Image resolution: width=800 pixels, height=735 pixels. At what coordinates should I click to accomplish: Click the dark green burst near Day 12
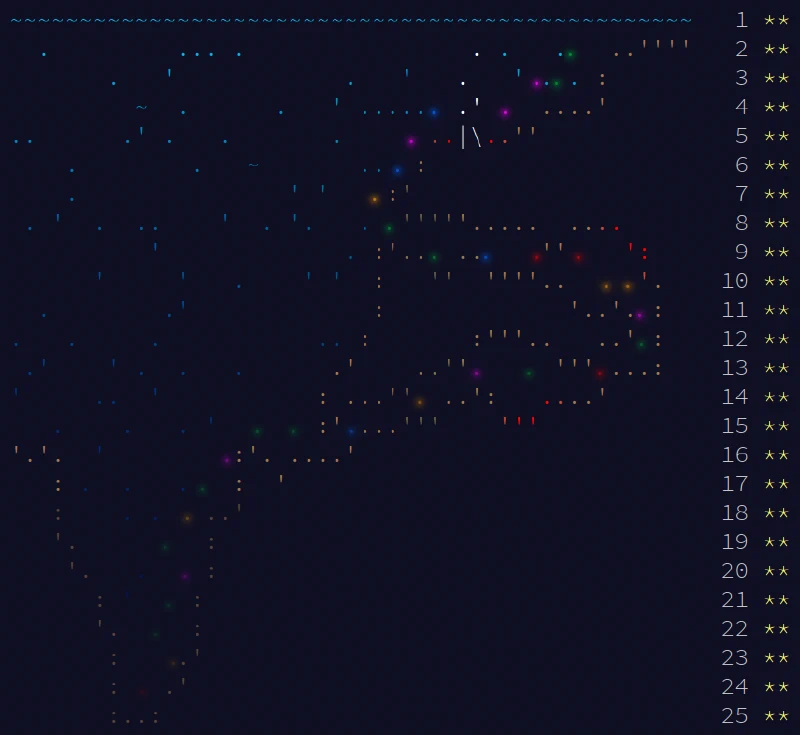pyautogui.click(x=642, y=343)
